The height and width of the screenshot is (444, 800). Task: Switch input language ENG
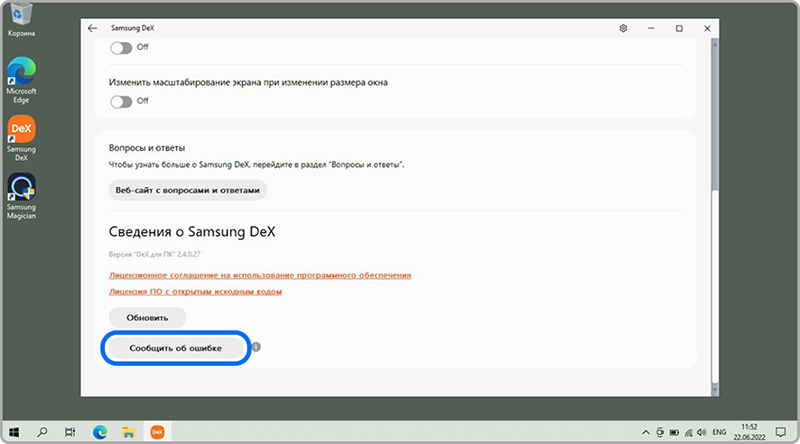point(719,432)
